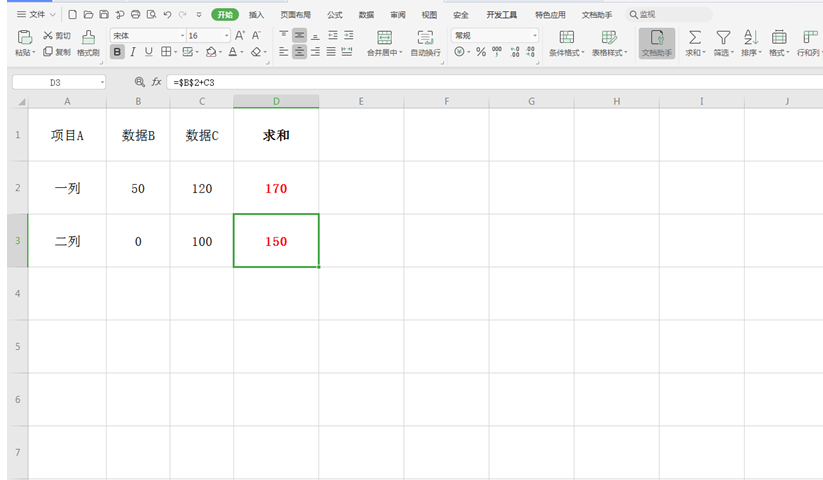823x480 pixels.
Task: Select column D header
Action: pos(276,101)
